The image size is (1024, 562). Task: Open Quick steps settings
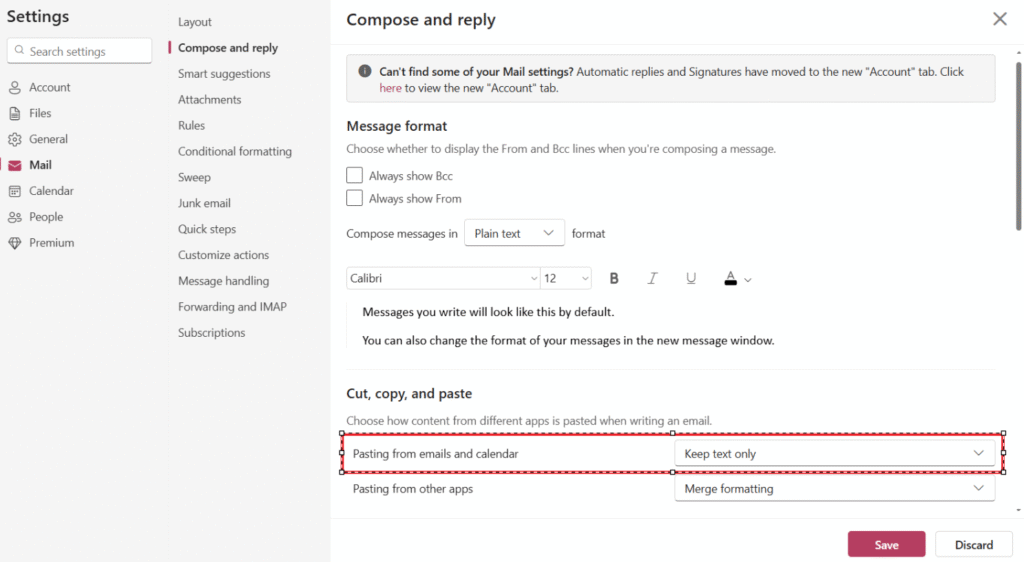(207, 229)
